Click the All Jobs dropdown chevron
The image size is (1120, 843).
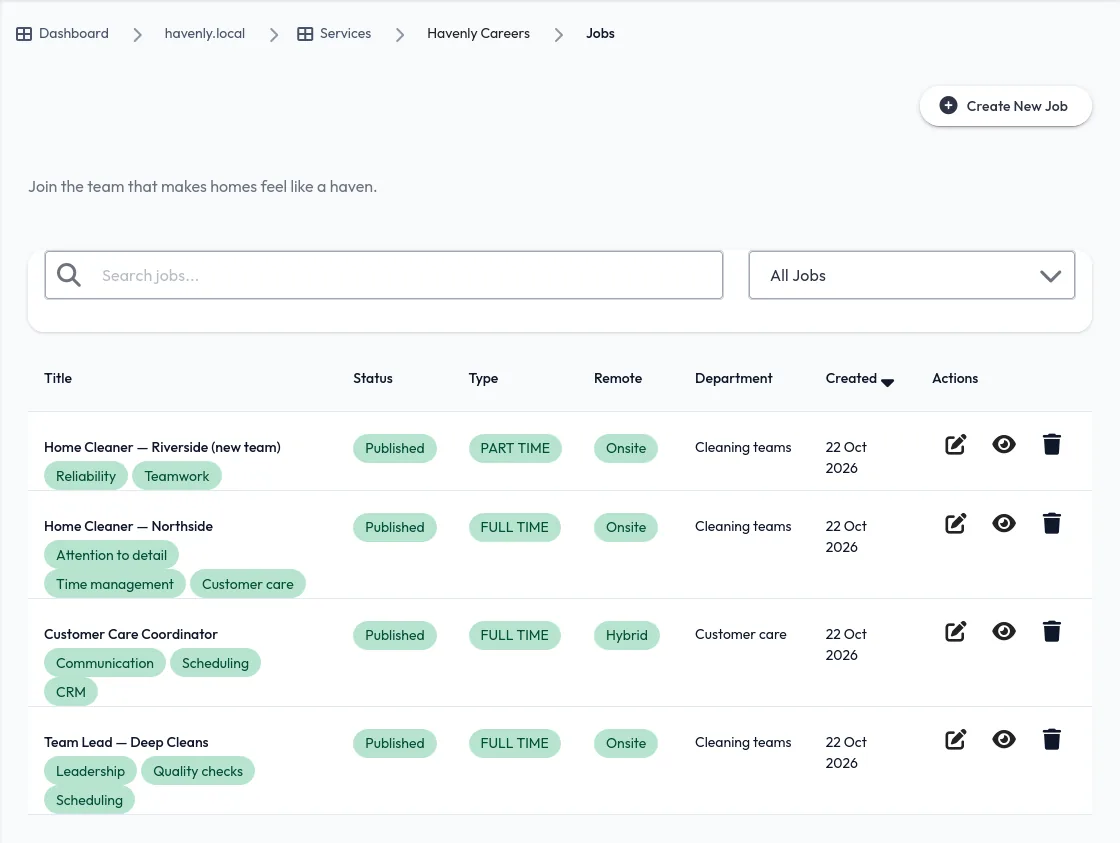click(1050, 276)
